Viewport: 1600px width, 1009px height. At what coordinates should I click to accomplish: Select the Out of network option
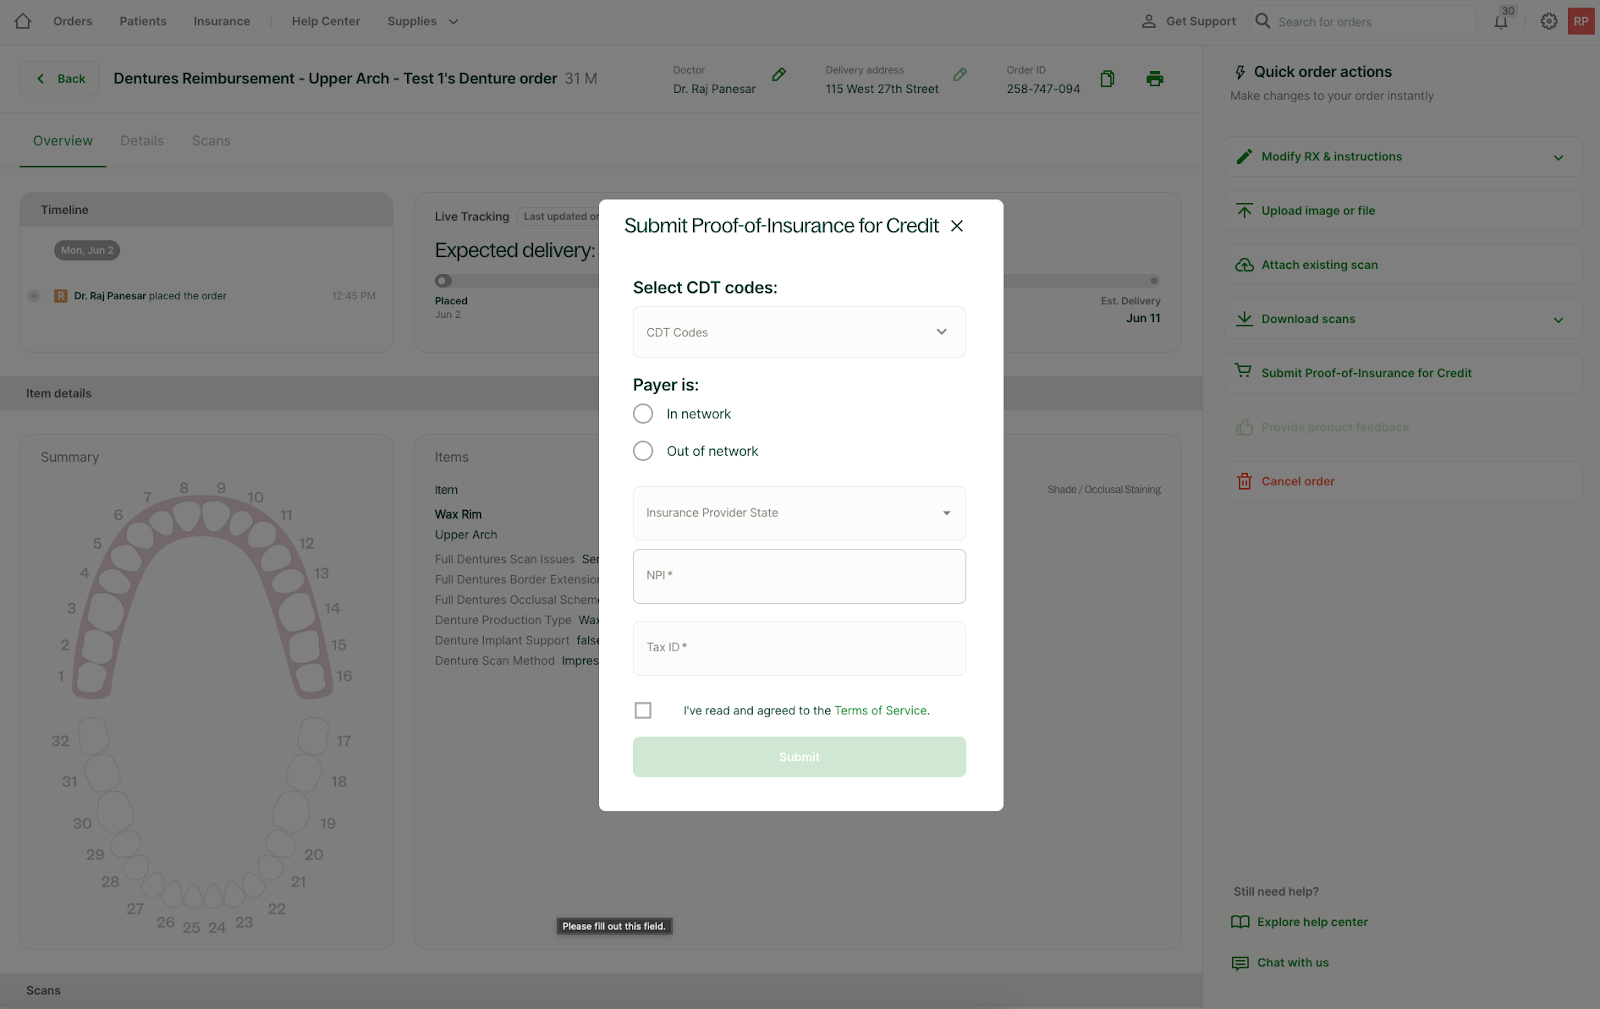(643, 451)
